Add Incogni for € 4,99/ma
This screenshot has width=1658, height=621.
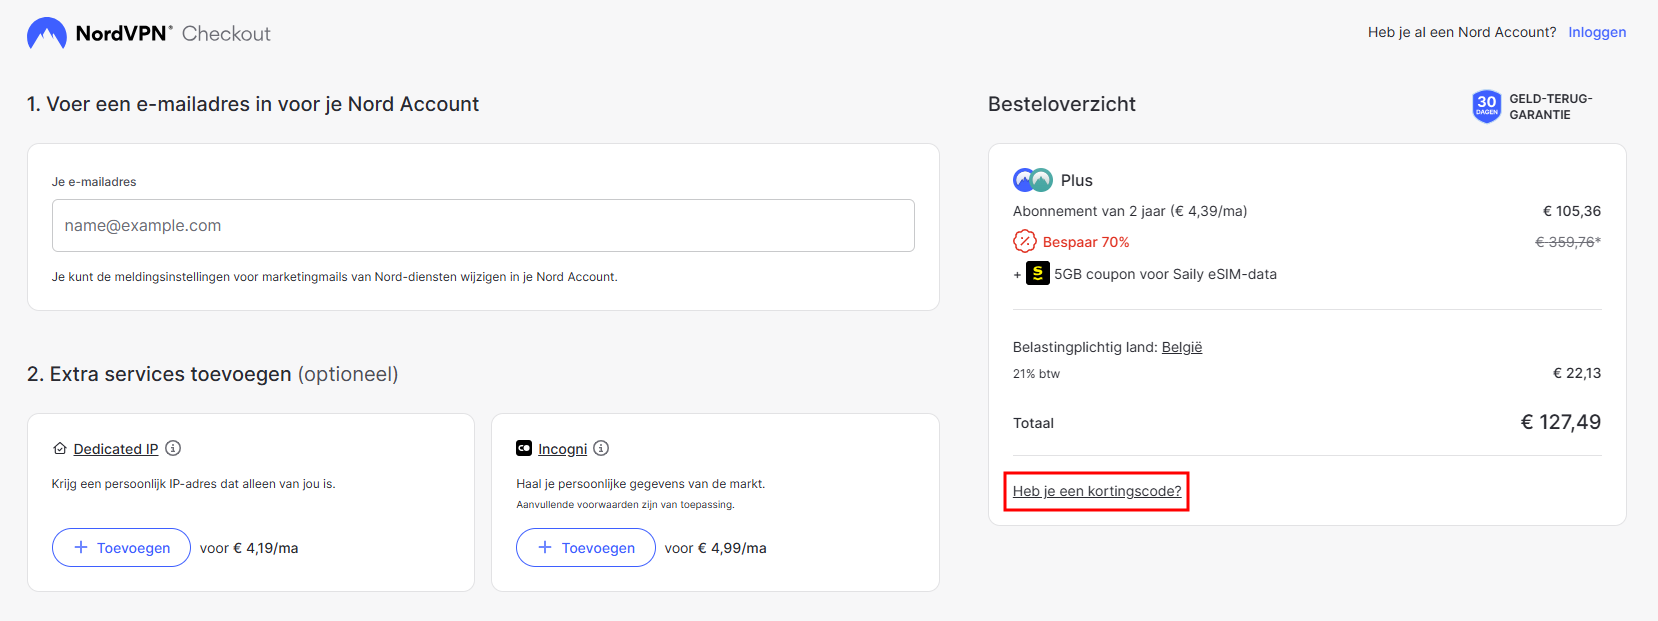click(x=586, y=548)
